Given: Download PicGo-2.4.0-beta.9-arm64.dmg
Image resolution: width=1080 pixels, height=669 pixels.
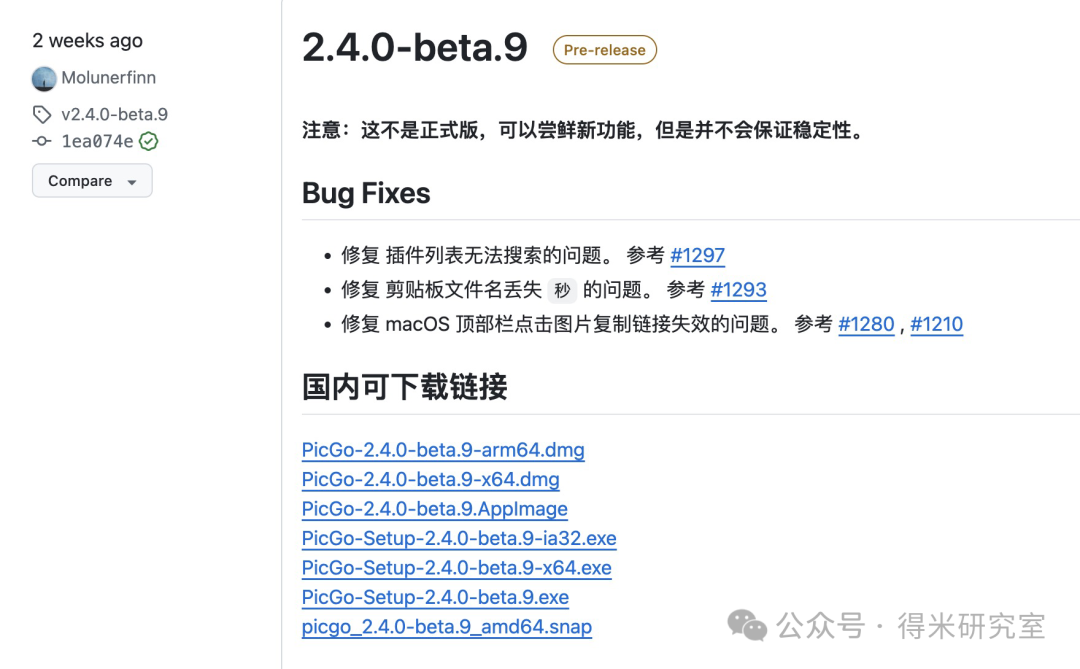Looking at the screenshot, I should point(443,450).
